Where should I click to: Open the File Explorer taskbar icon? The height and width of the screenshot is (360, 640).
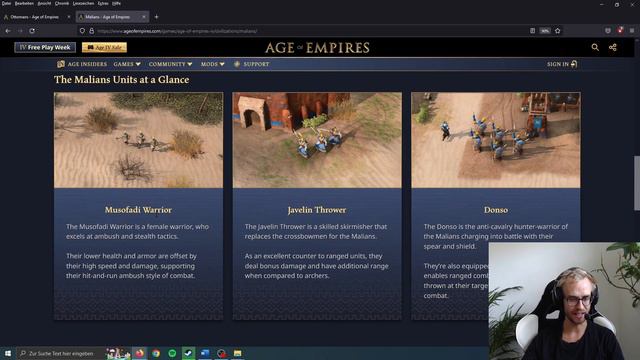coord(238,353)
